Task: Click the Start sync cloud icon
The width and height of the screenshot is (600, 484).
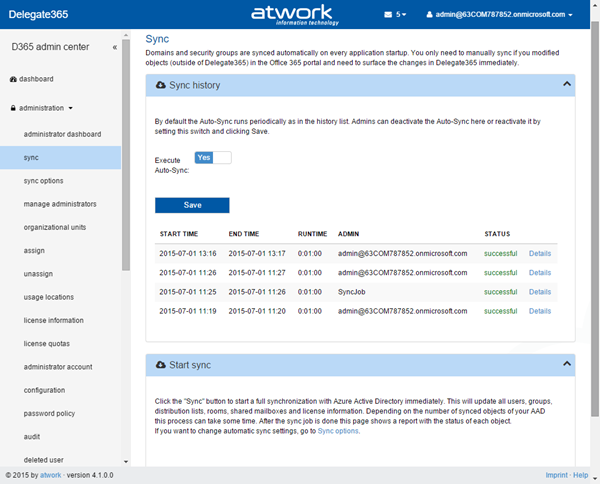Action: 160,364
